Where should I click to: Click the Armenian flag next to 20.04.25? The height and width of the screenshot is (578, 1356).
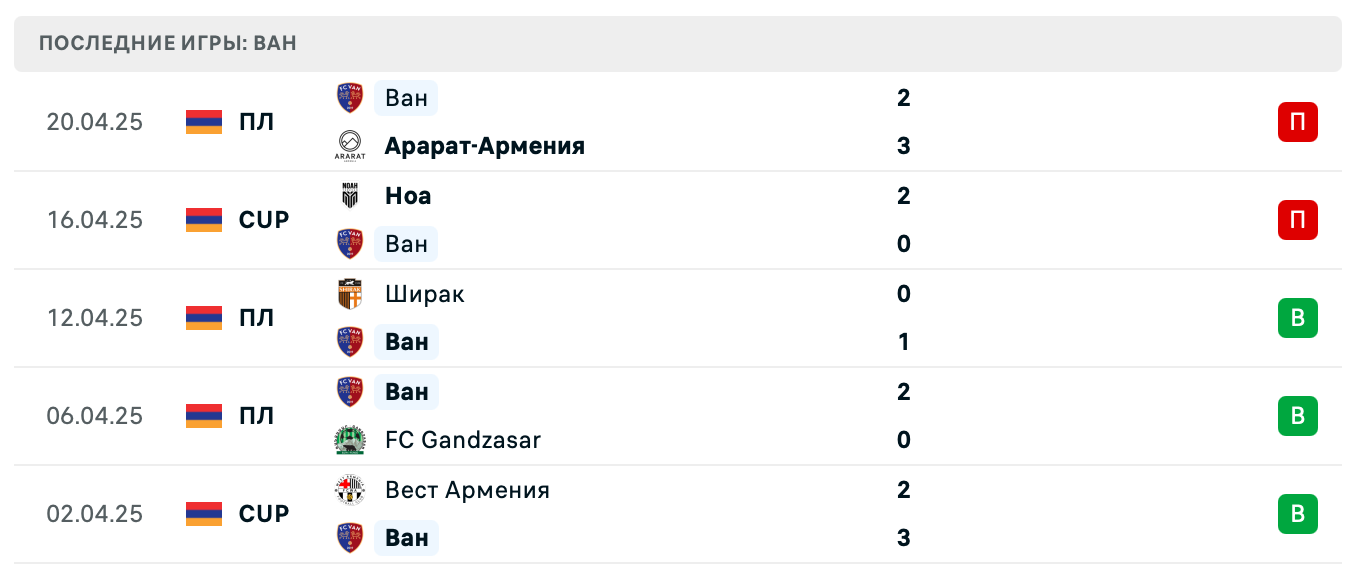[203, 122]
